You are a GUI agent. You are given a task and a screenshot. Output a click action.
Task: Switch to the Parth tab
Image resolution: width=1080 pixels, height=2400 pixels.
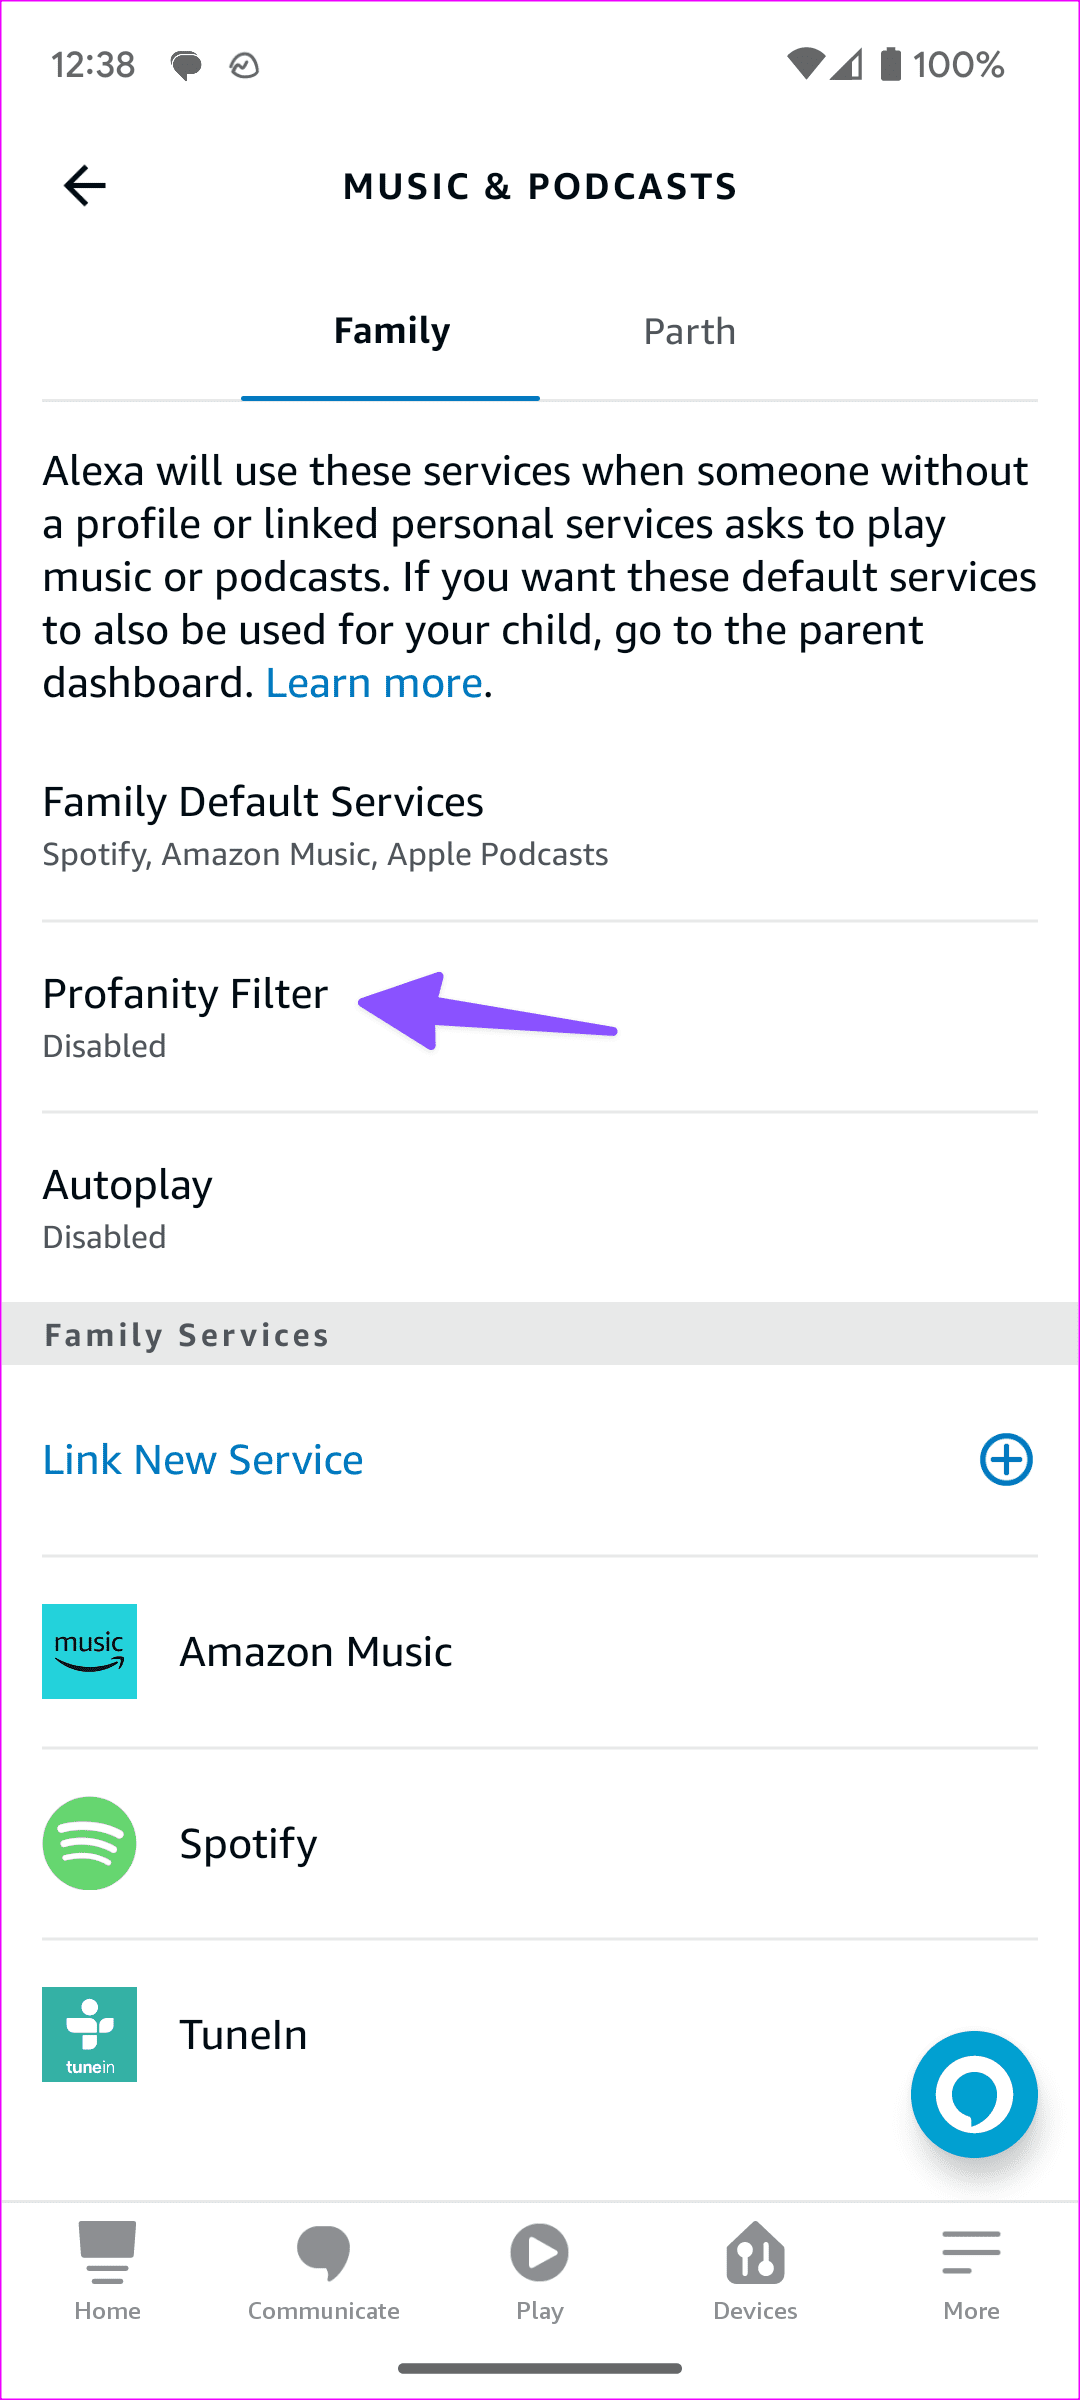point(689,332)
